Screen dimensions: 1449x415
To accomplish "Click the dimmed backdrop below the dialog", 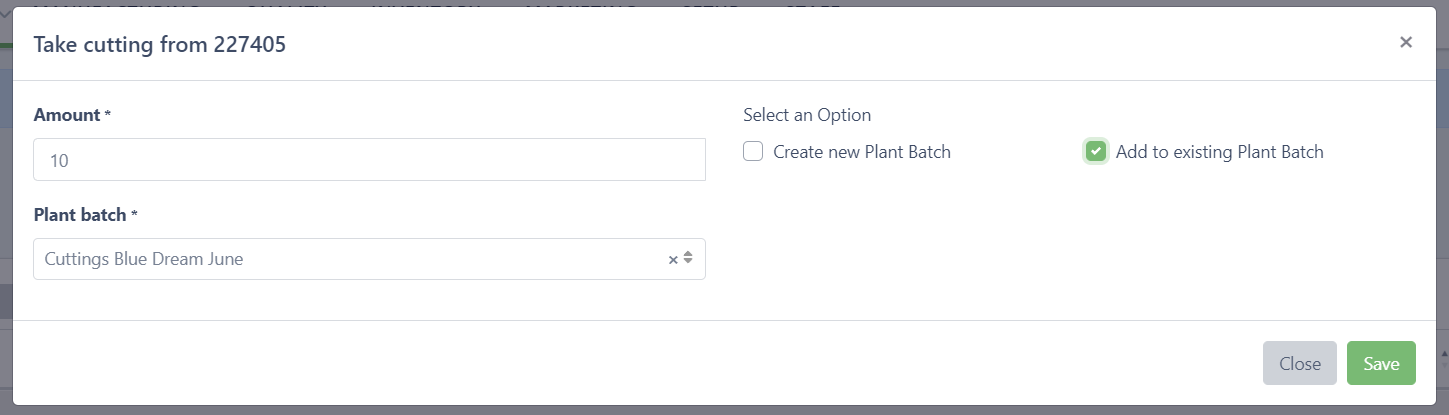I will click(x=700, y=410).
